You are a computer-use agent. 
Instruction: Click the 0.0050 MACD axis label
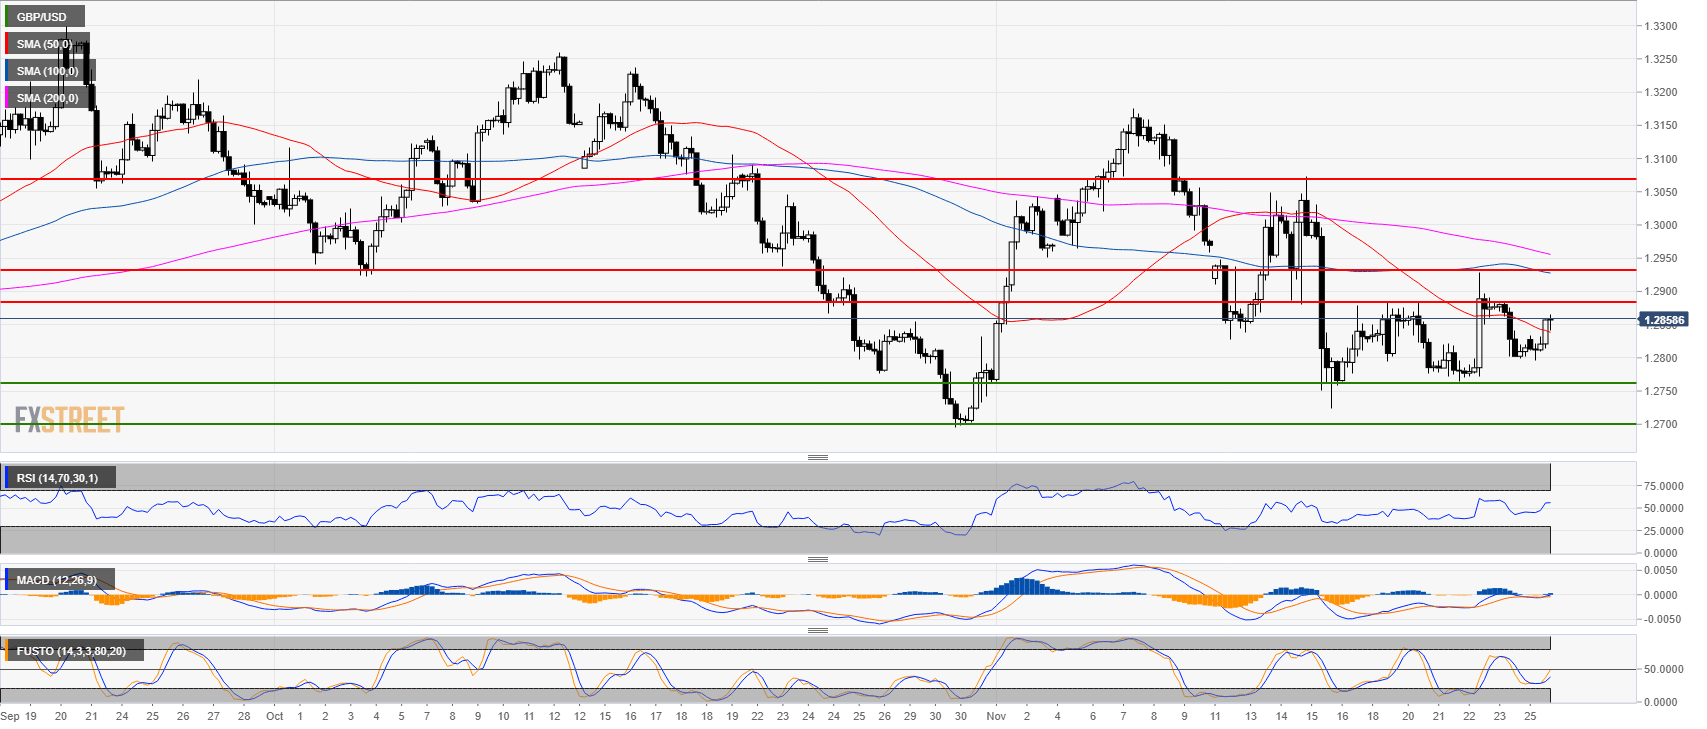tap(1663, 570)
